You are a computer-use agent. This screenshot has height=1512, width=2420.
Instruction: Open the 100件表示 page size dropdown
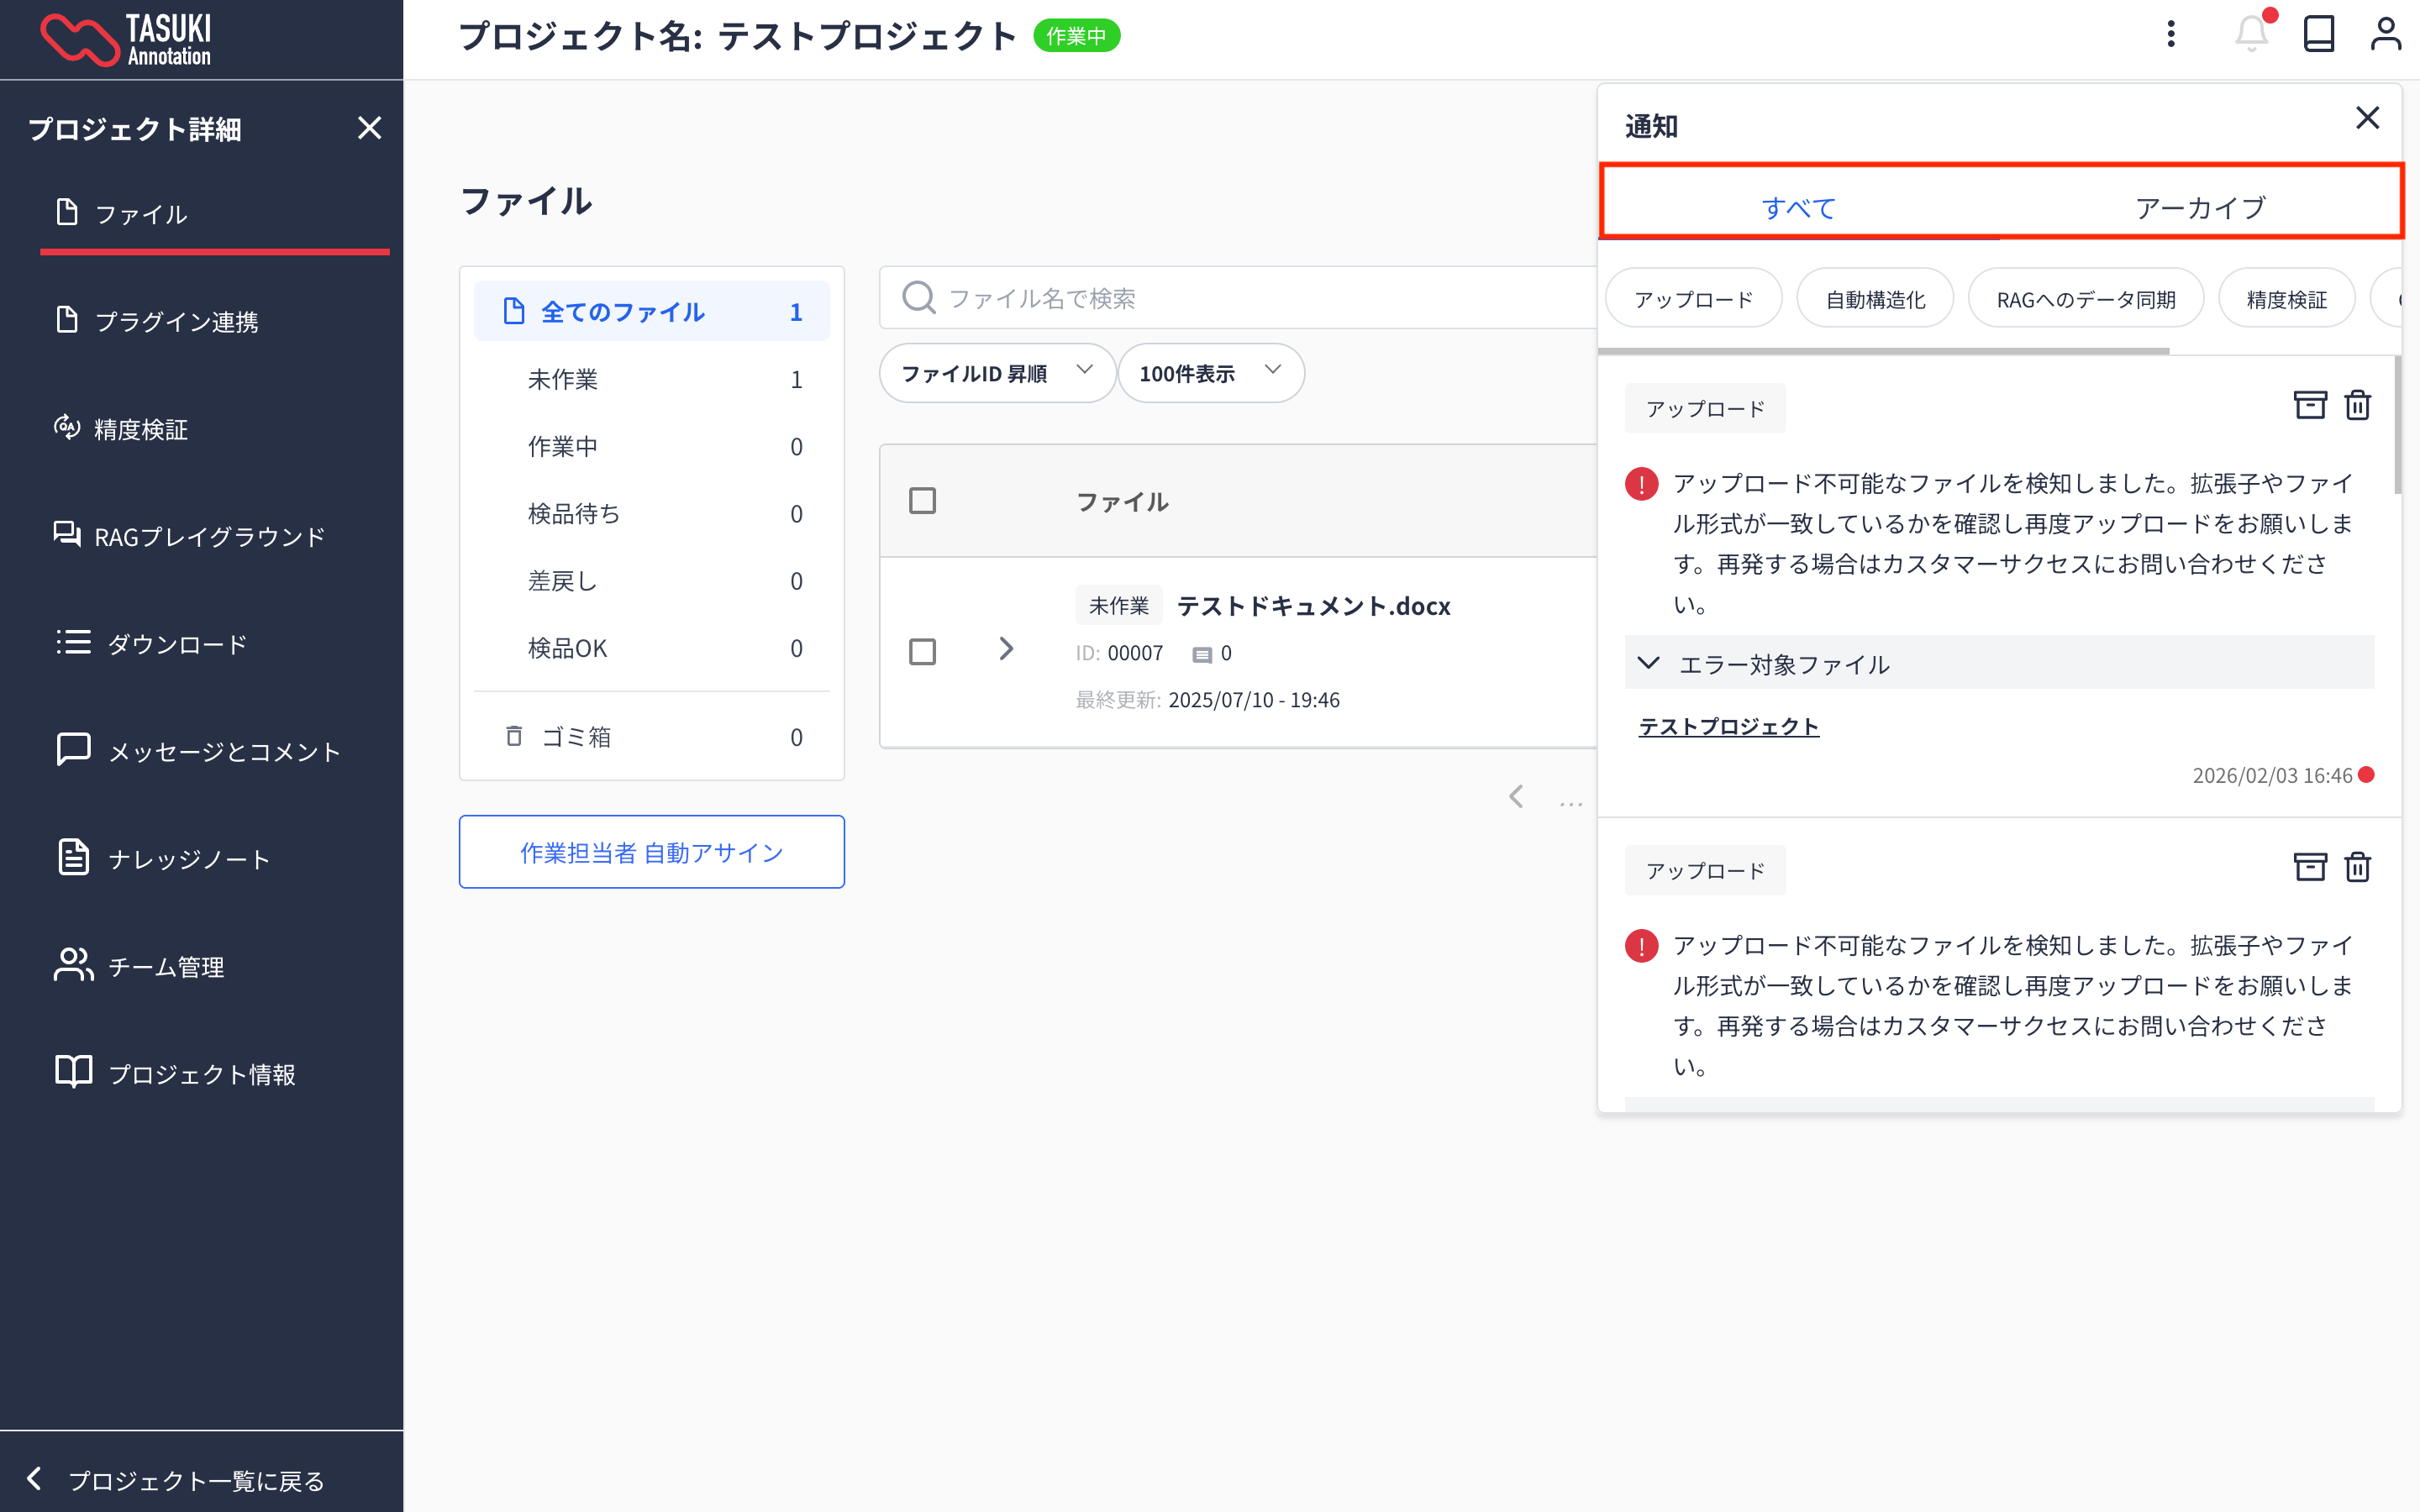click(x=1209, y=373)
